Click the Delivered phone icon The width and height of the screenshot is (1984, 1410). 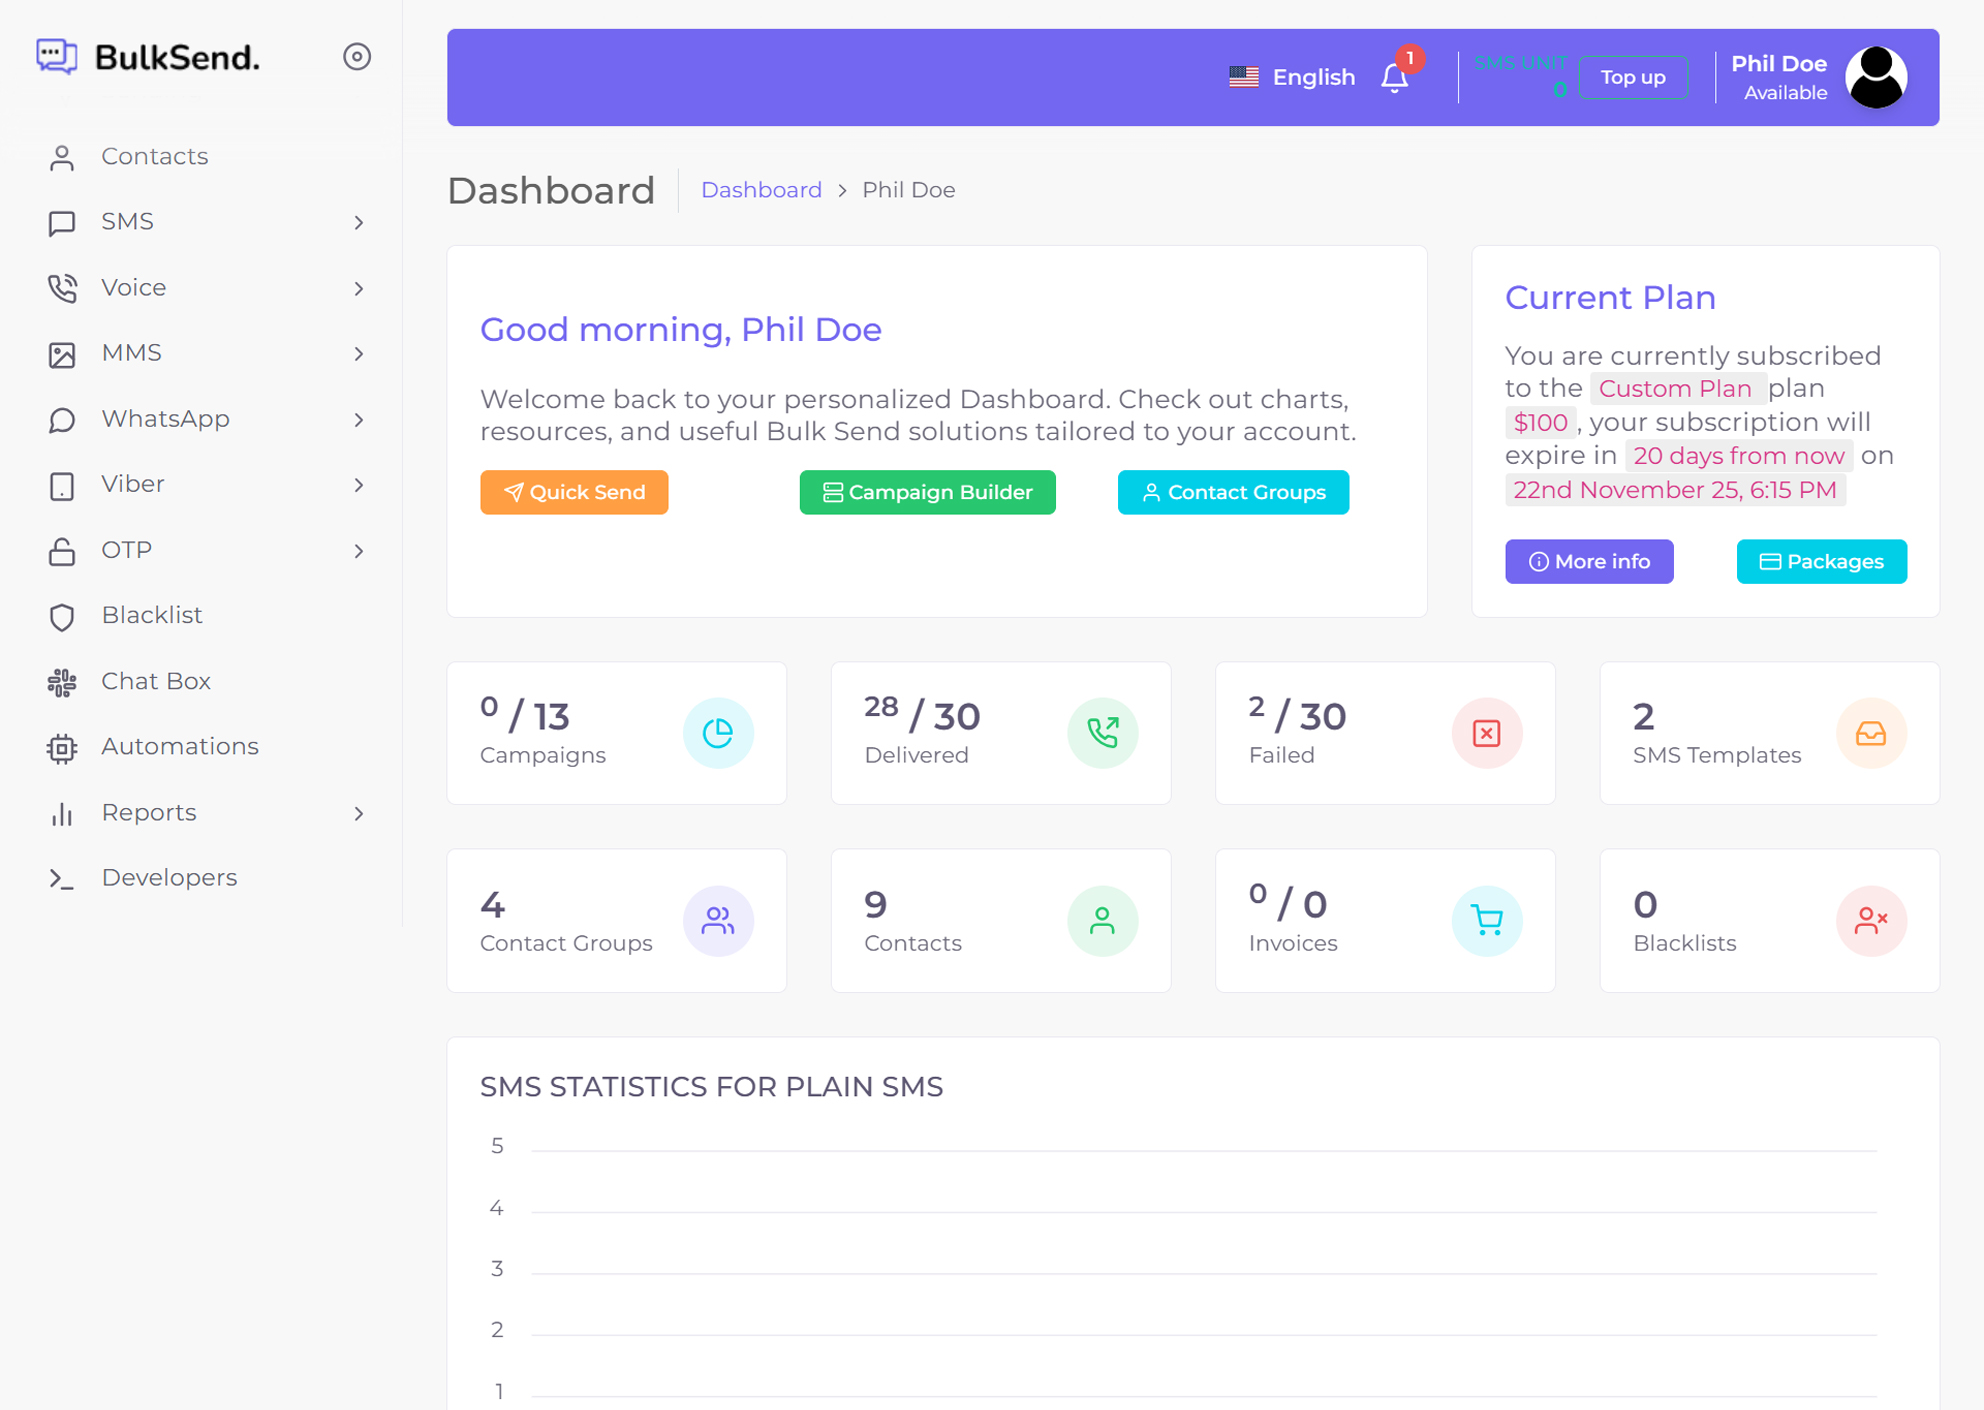[1102, 733]
